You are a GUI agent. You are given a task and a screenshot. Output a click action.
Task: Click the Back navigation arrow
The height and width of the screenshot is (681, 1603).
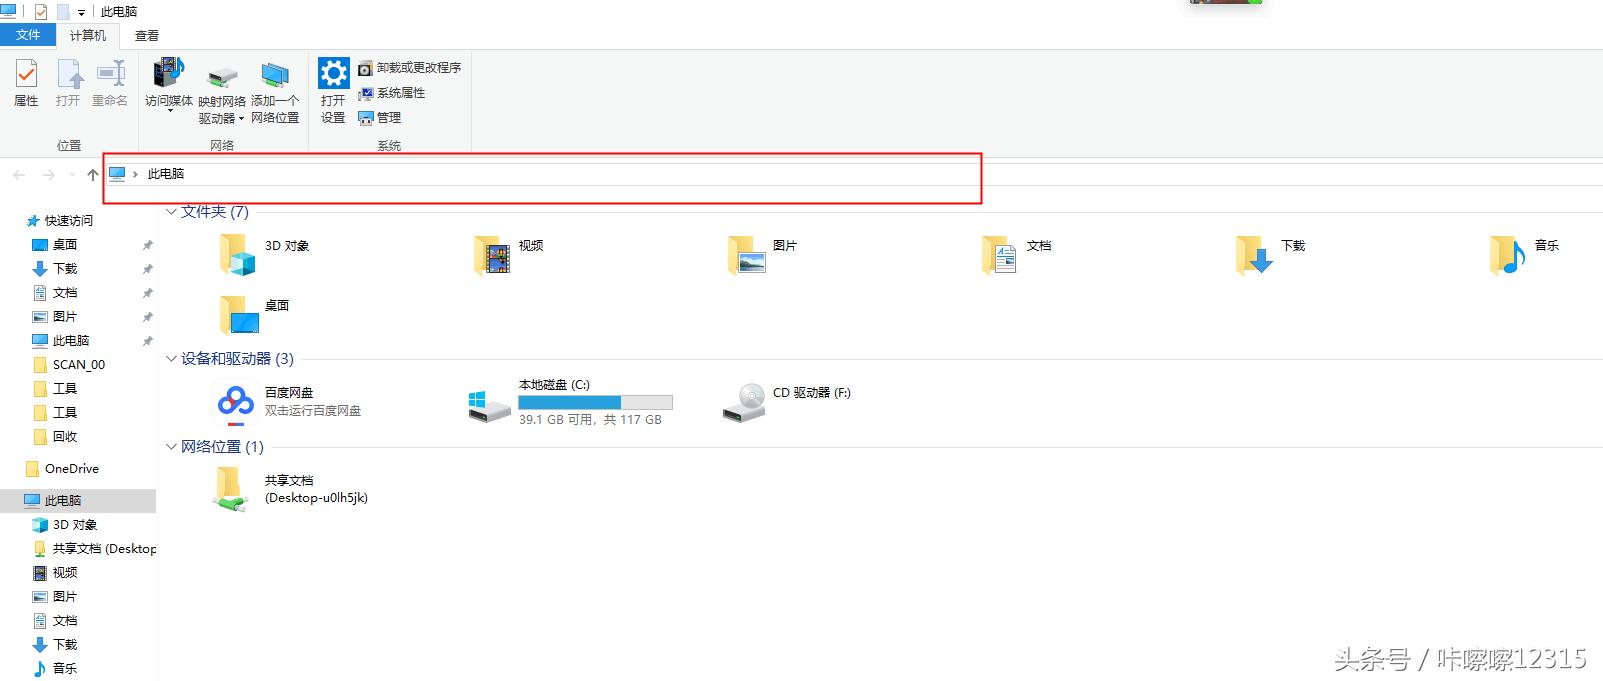19,175
